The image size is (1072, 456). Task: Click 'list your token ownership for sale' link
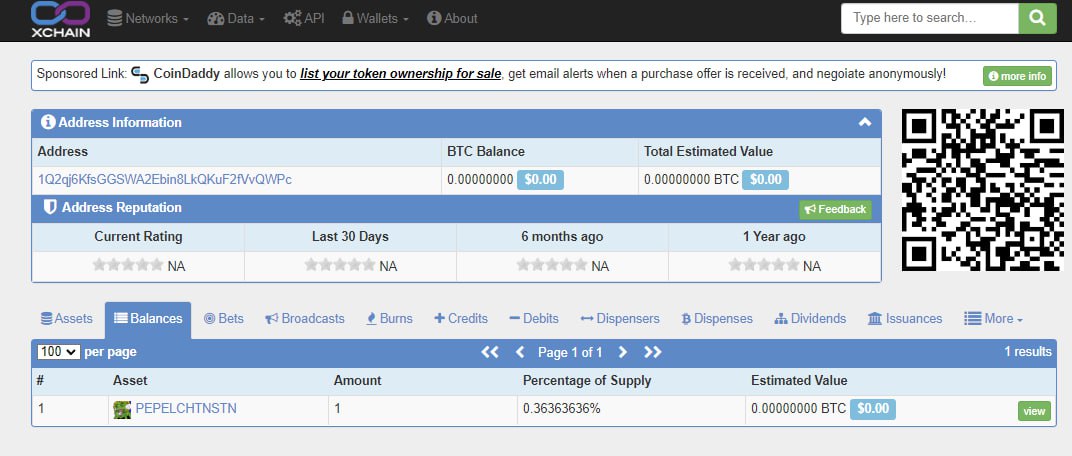[x=401, y=74]
